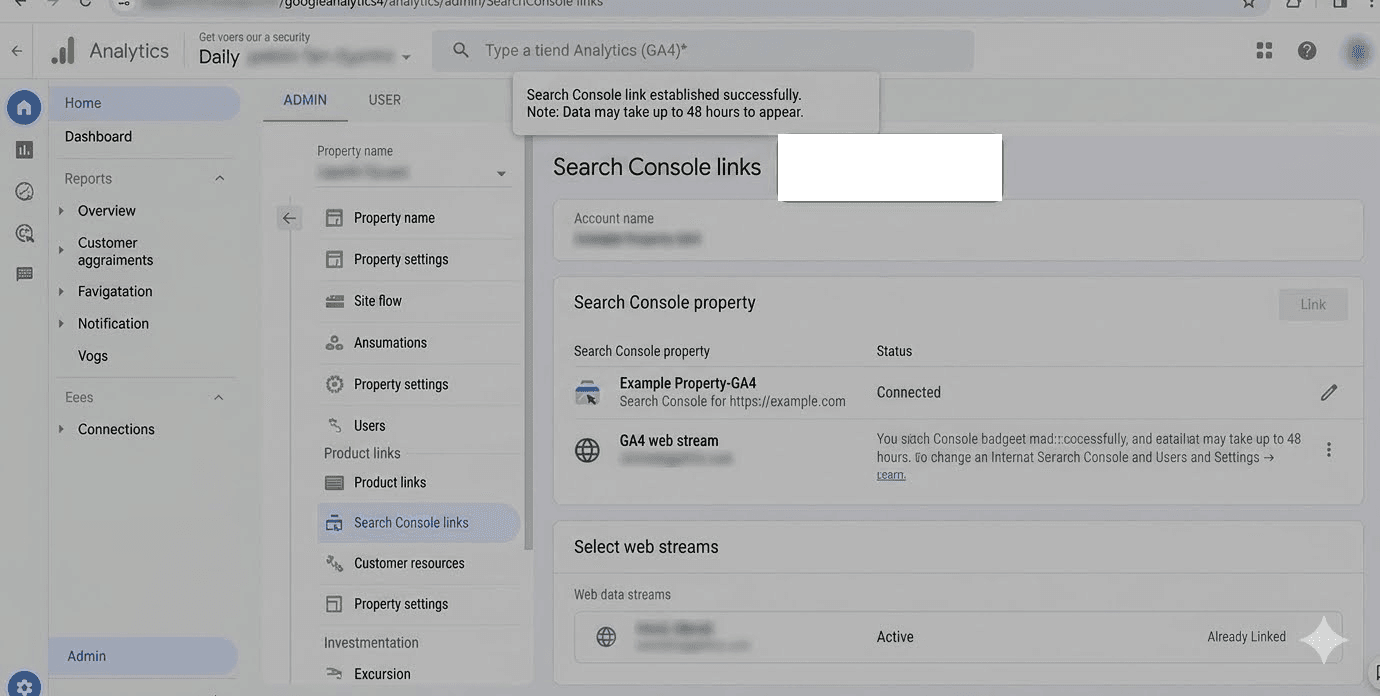Open the settings gear at bottom left
Image resolution: width=1380 pixels, height=696 pixels.
click(24, 686)
